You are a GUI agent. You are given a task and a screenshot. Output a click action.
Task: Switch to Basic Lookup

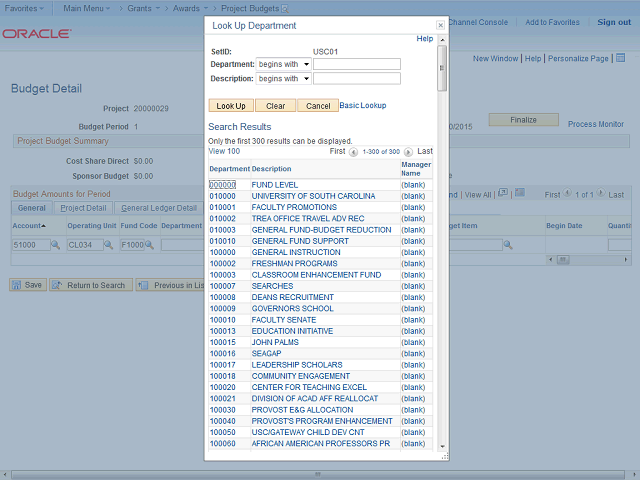click(362, 105)
